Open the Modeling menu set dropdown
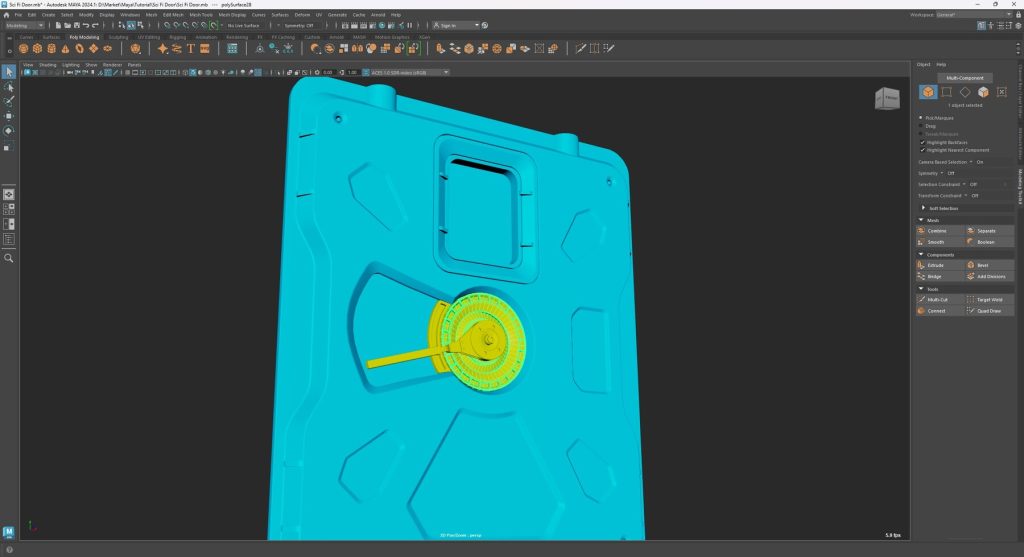Viewport: 1024px width, 557px height. [24, 25]
